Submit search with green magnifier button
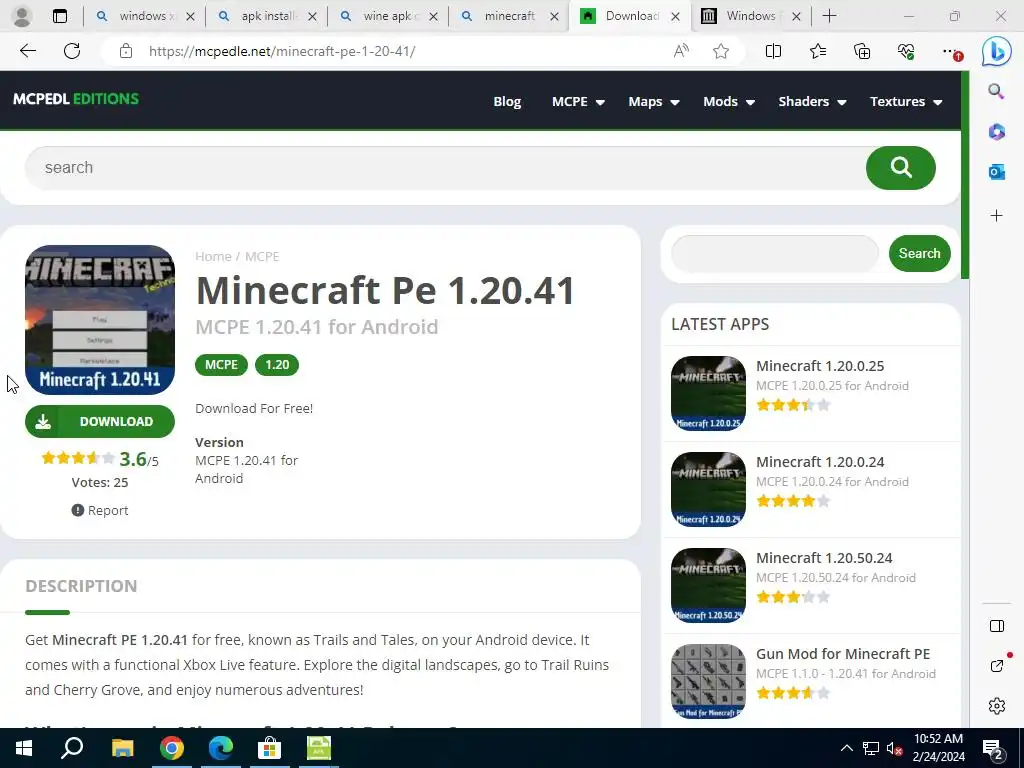 point(901,168)
